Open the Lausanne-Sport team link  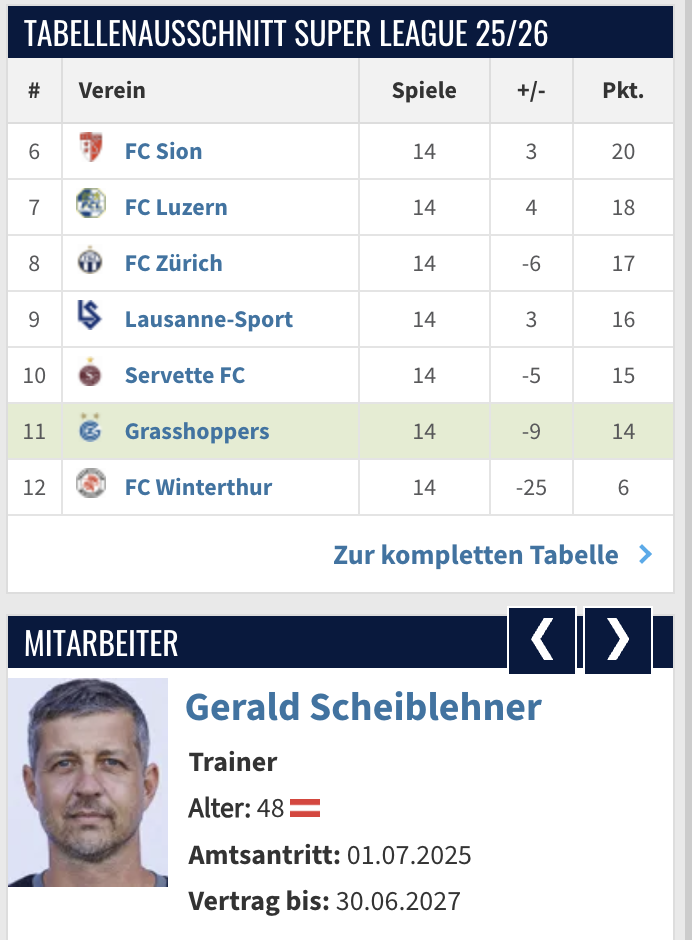(209, 319)
